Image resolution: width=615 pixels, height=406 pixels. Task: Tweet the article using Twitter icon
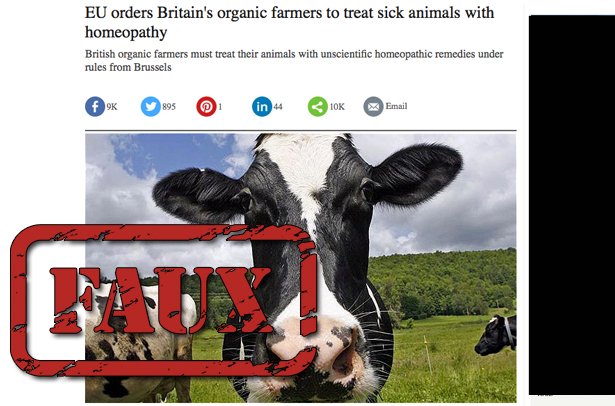point(151,107)
